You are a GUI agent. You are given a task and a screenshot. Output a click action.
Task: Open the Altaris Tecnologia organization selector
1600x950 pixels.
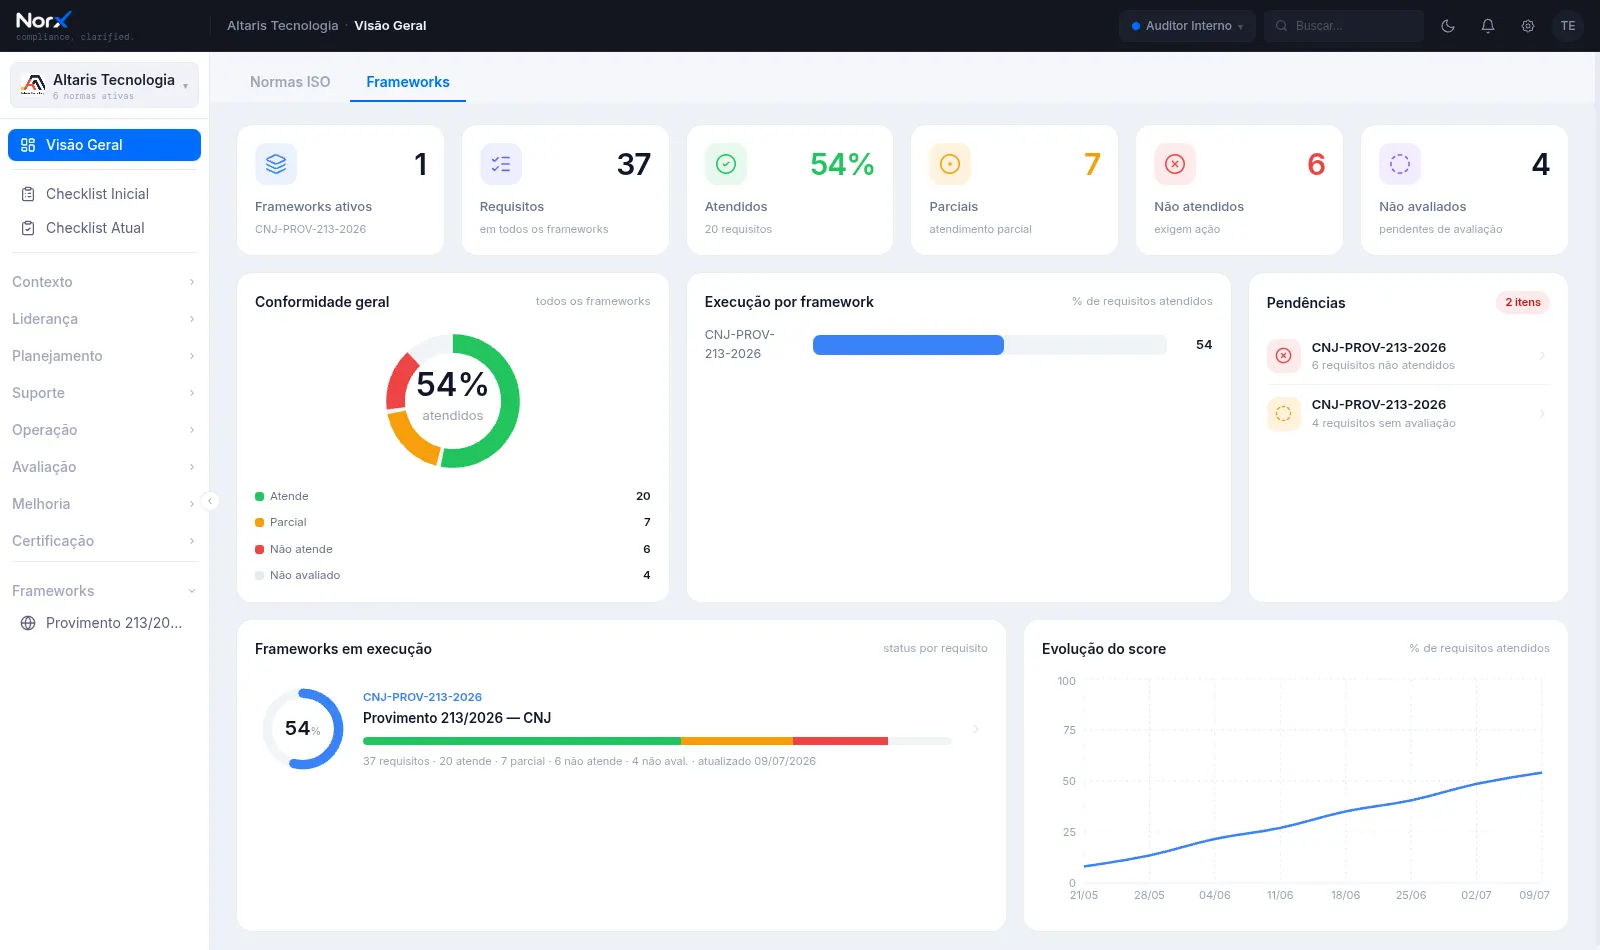coord(104,85)
